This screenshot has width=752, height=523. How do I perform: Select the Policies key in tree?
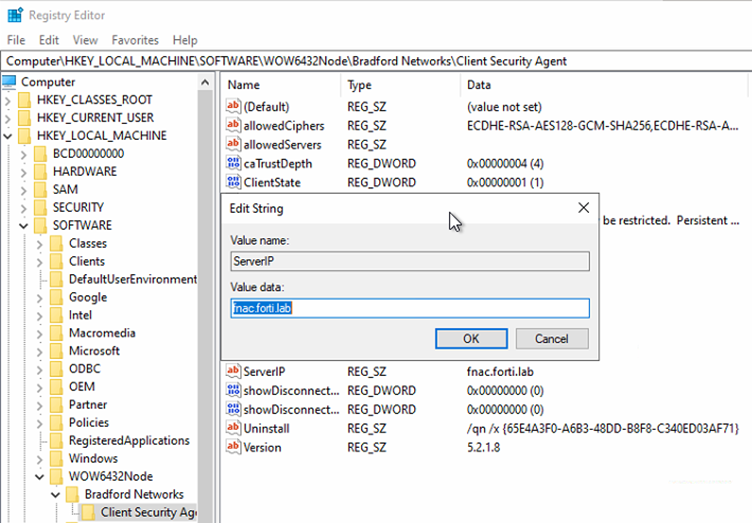click(x=87, y=423)
